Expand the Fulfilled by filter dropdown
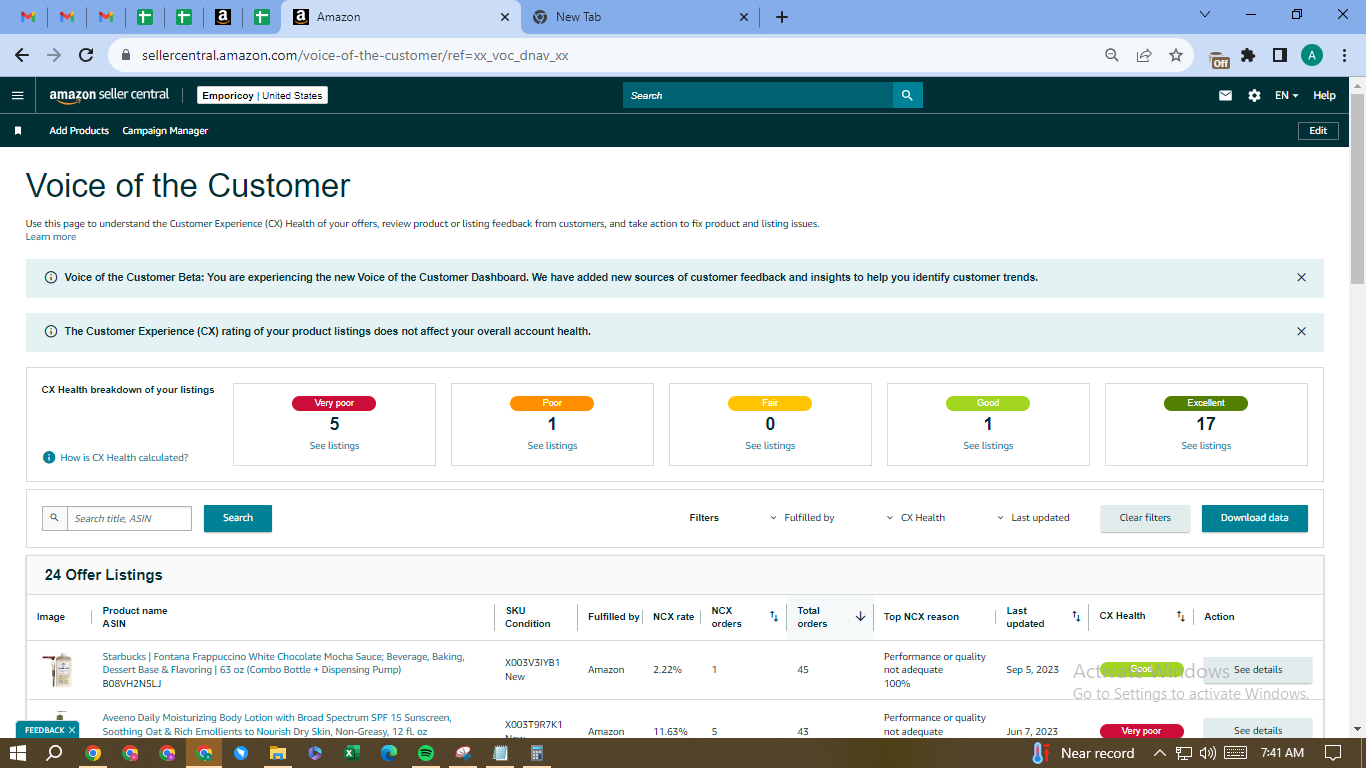 click(x=802, y=518)
